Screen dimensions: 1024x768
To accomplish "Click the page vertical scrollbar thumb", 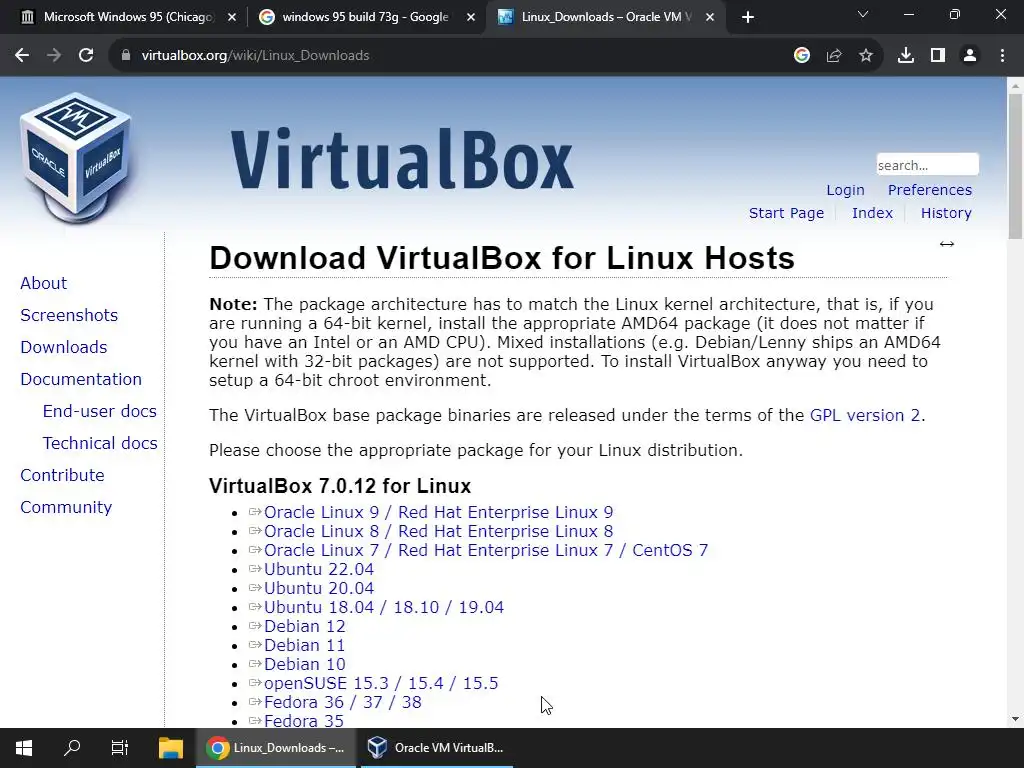I will click(x=1016, y=167).
